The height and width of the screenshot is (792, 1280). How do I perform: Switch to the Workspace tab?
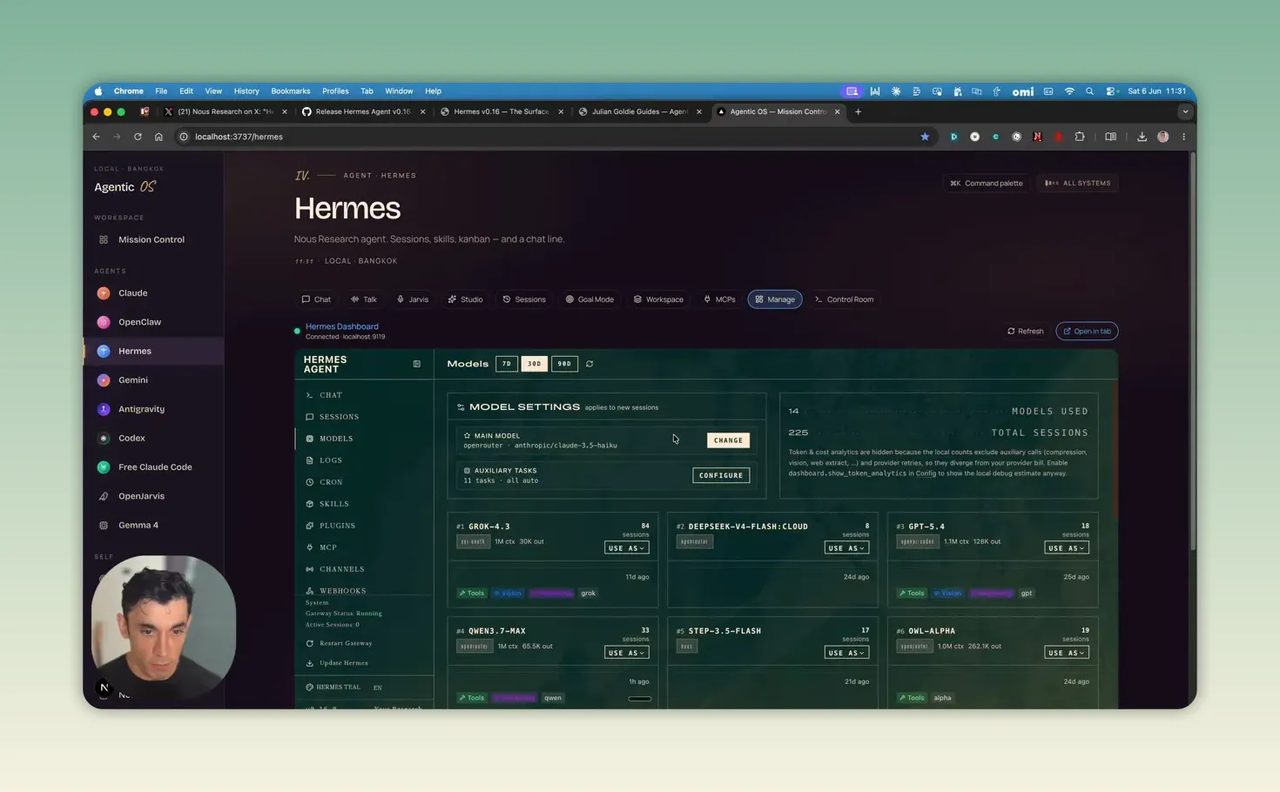(x=658, y=299)
